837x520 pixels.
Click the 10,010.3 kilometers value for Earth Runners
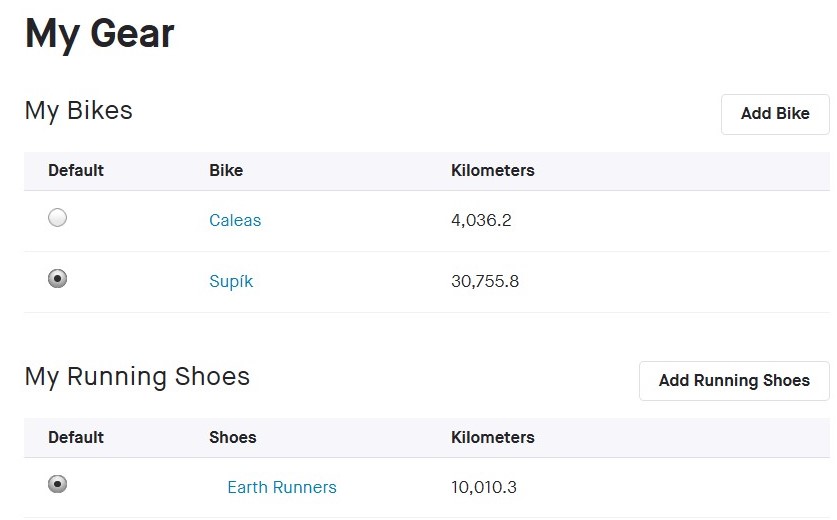[484, 487]
